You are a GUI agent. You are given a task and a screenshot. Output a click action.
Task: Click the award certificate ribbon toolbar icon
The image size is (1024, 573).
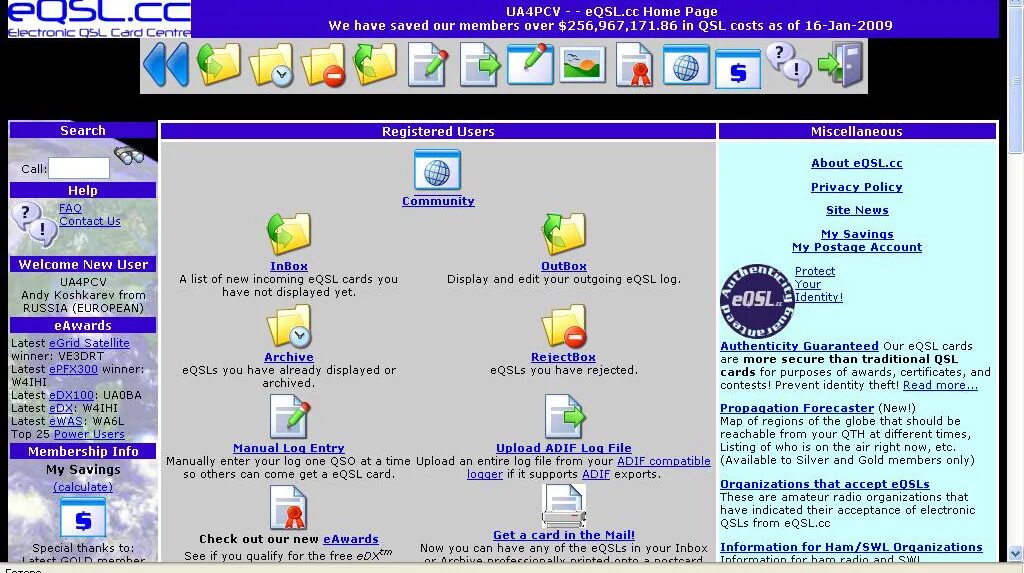pyautogui.click(x=634, y=65)
